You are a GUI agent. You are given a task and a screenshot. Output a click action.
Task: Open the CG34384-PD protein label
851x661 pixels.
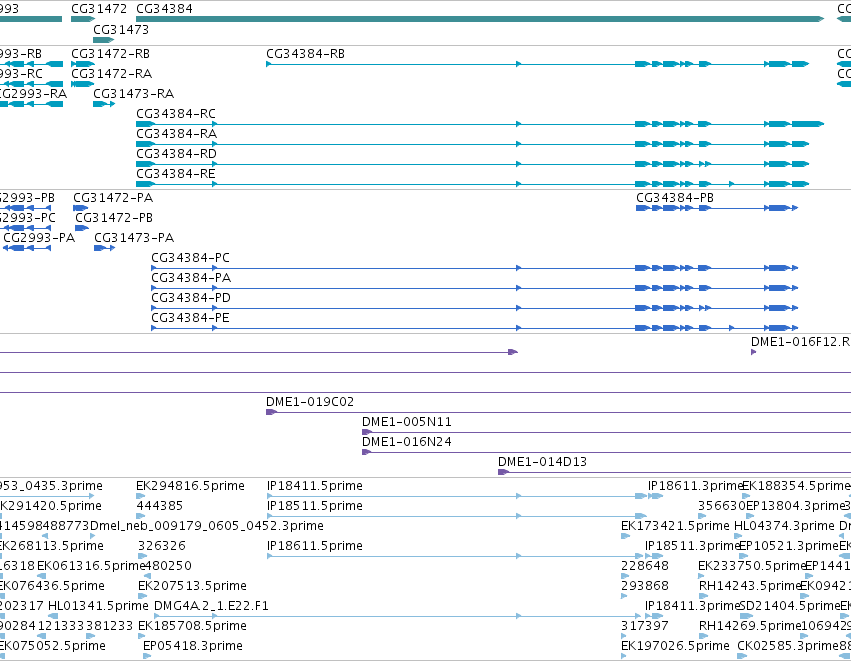tap(190, 298)
